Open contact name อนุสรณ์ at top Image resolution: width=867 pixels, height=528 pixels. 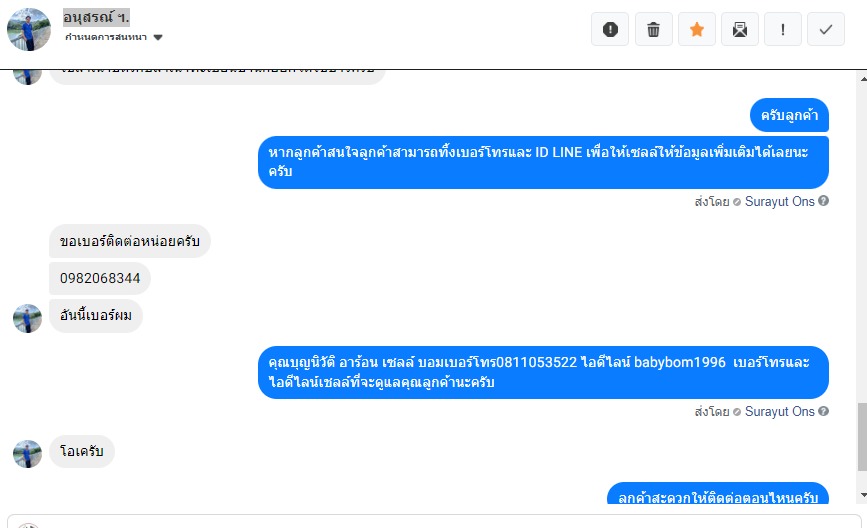[96, 18]
